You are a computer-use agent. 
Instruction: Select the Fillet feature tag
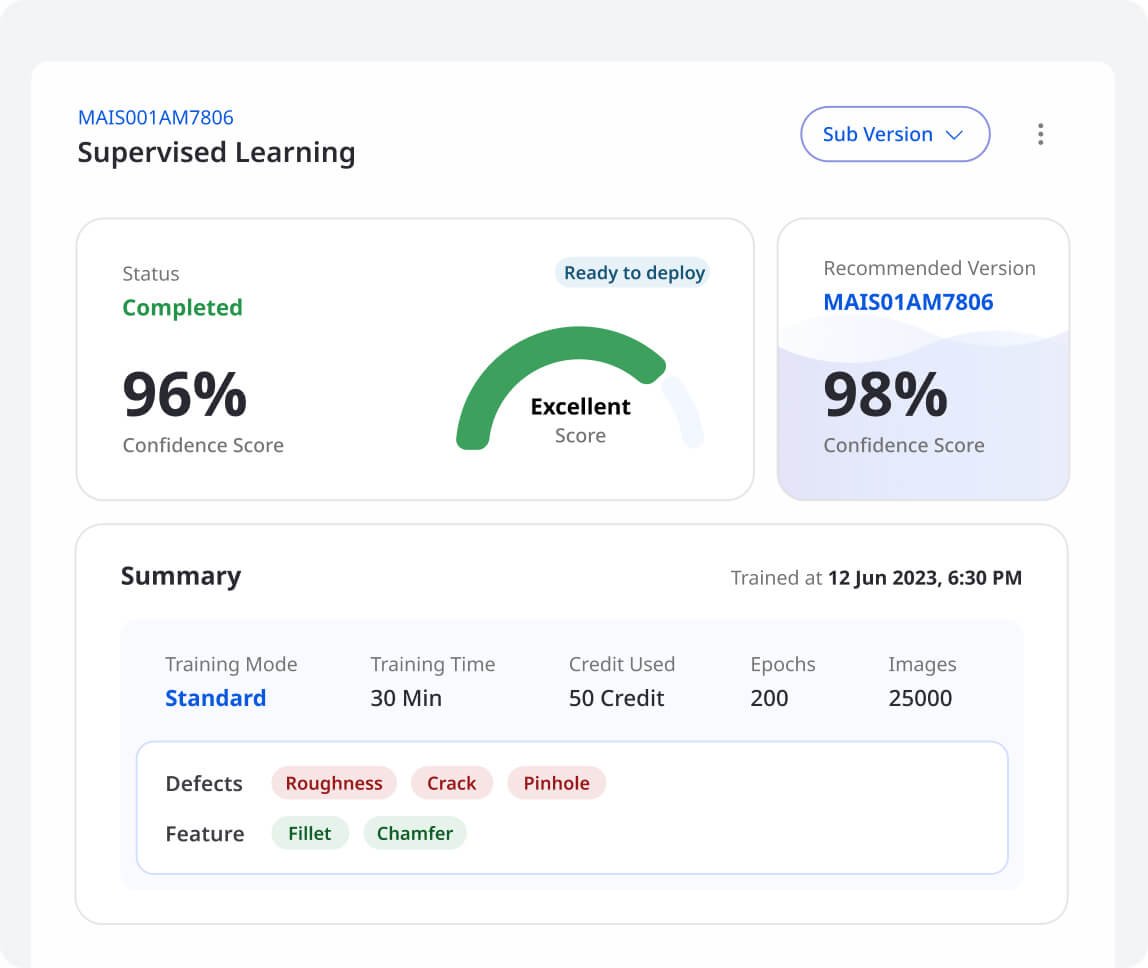(x=309, y=833)
